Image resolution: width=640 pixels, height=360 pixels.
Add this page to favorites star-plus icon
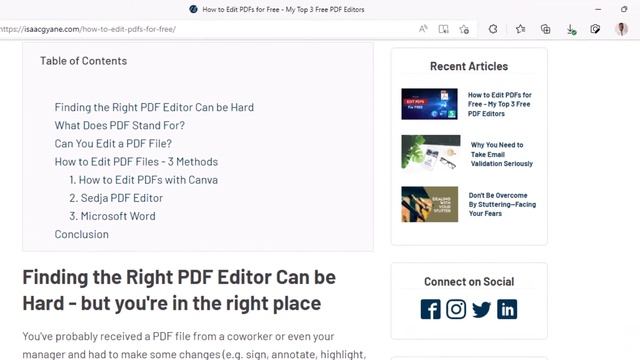coord(464,29)
